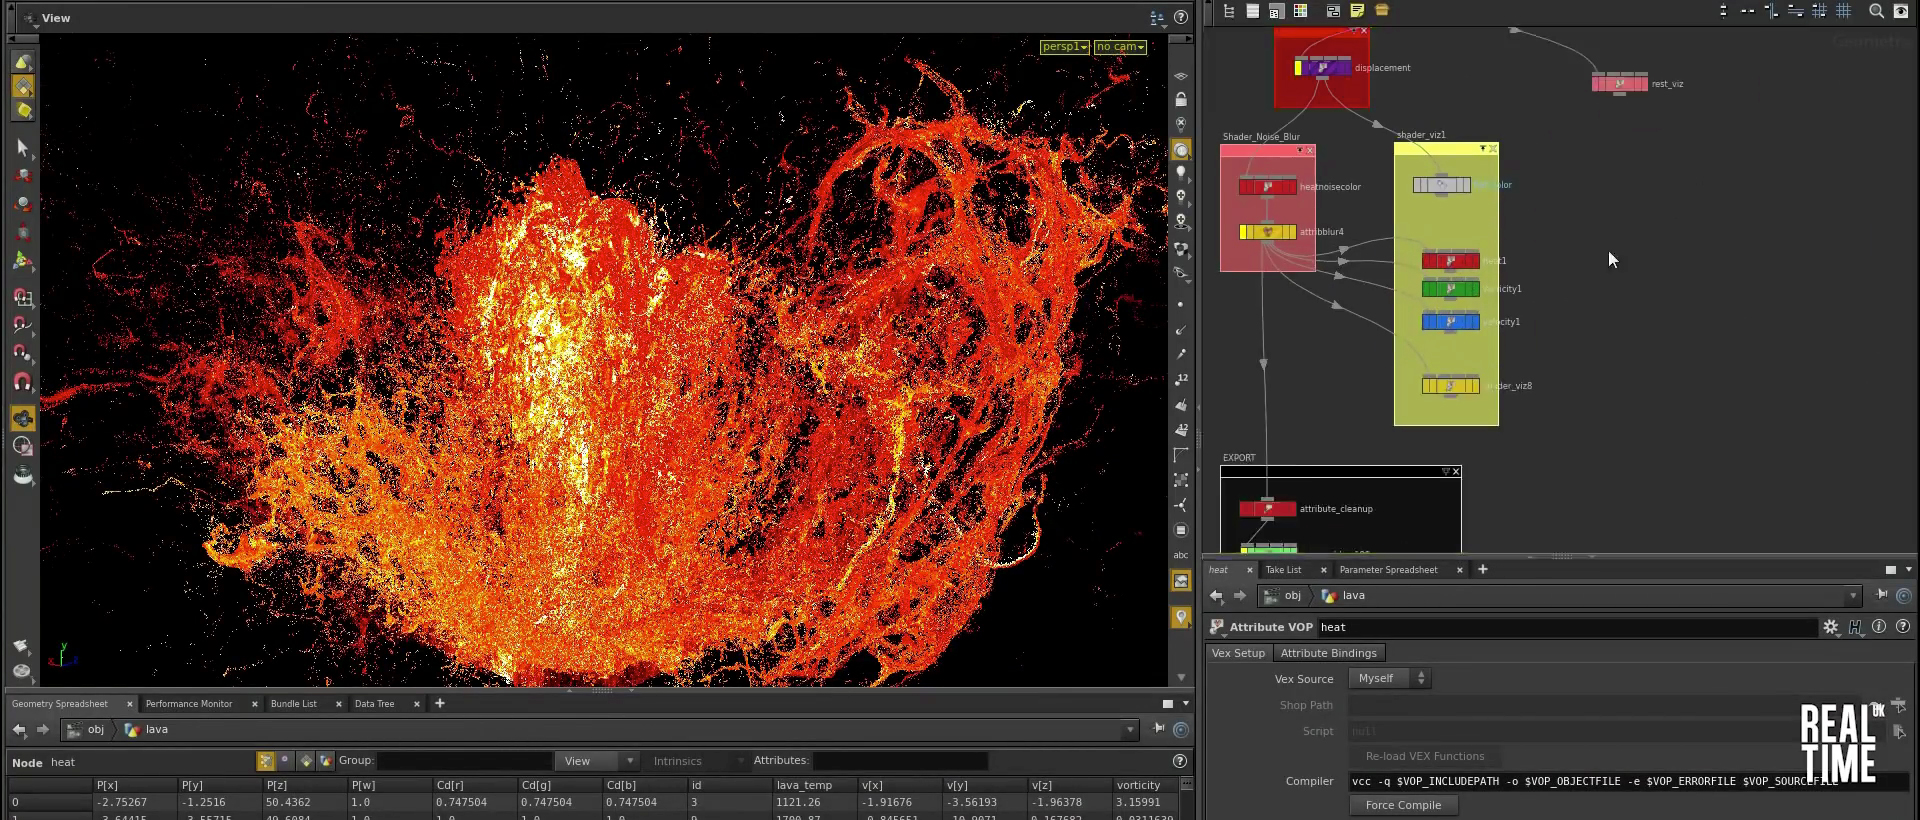The image size is (1920, 820).
Task: Toggle the pin icon in the parameter pane
Action: point(1882,595)
